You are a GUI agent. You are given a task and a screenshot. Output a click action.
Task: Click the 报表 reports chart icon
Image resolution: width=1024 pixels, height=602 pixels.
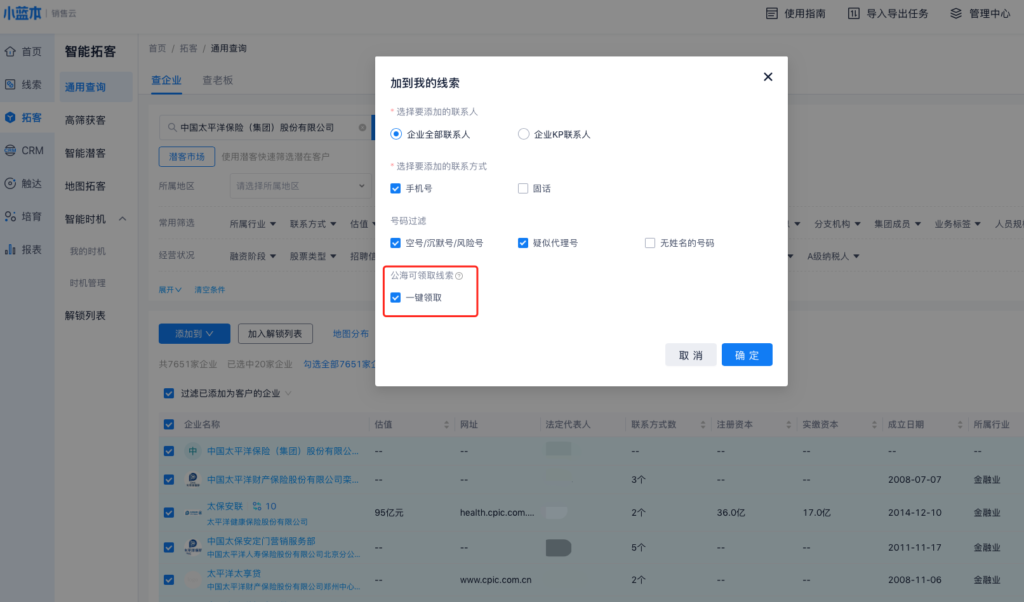10,249
